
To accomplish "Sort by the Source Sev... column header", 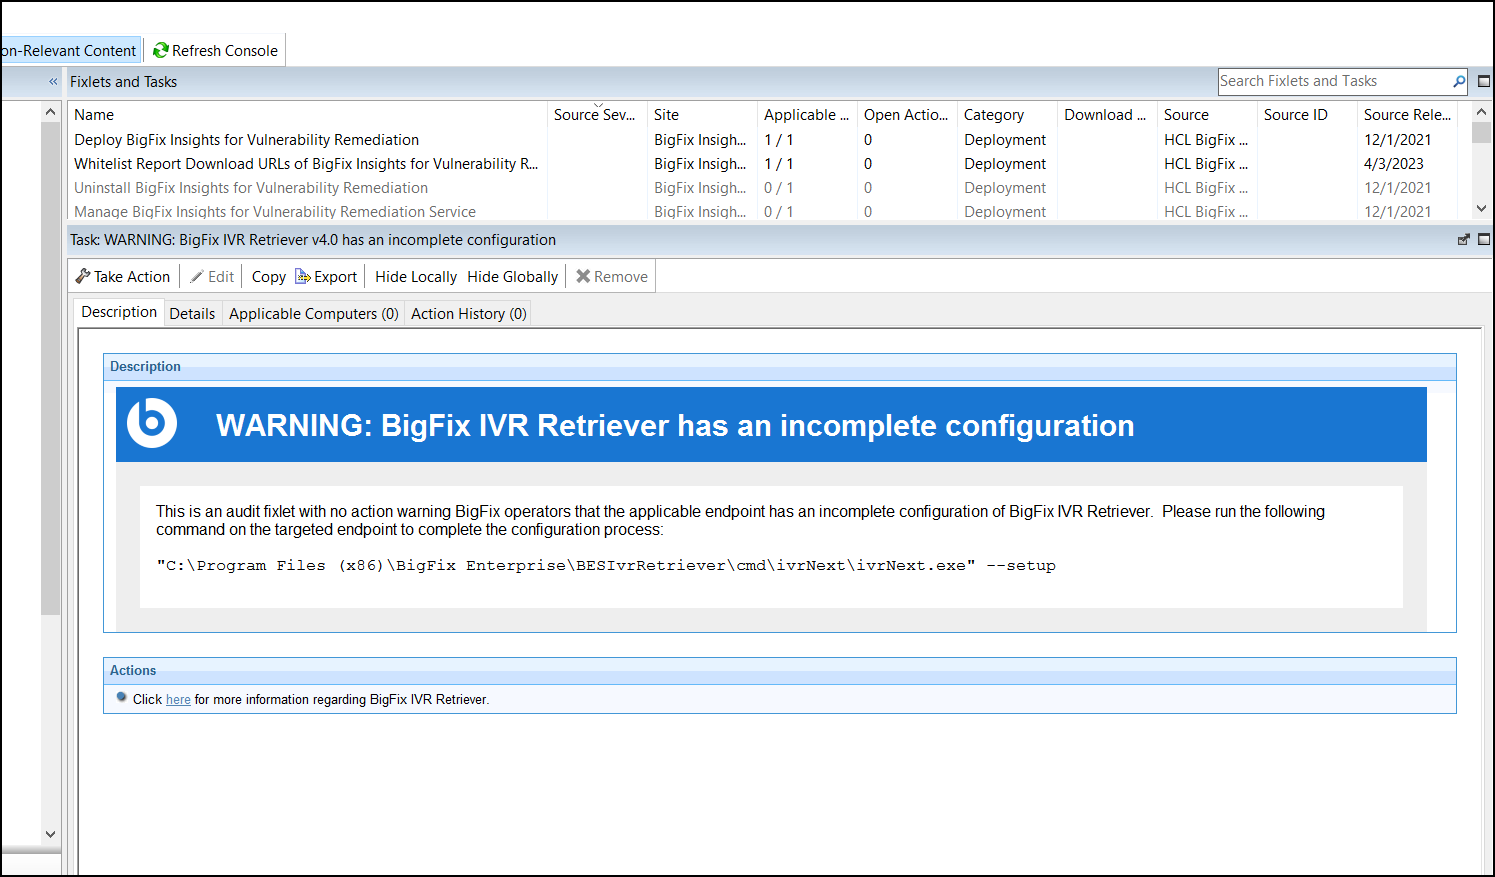I will coord(595,115).
